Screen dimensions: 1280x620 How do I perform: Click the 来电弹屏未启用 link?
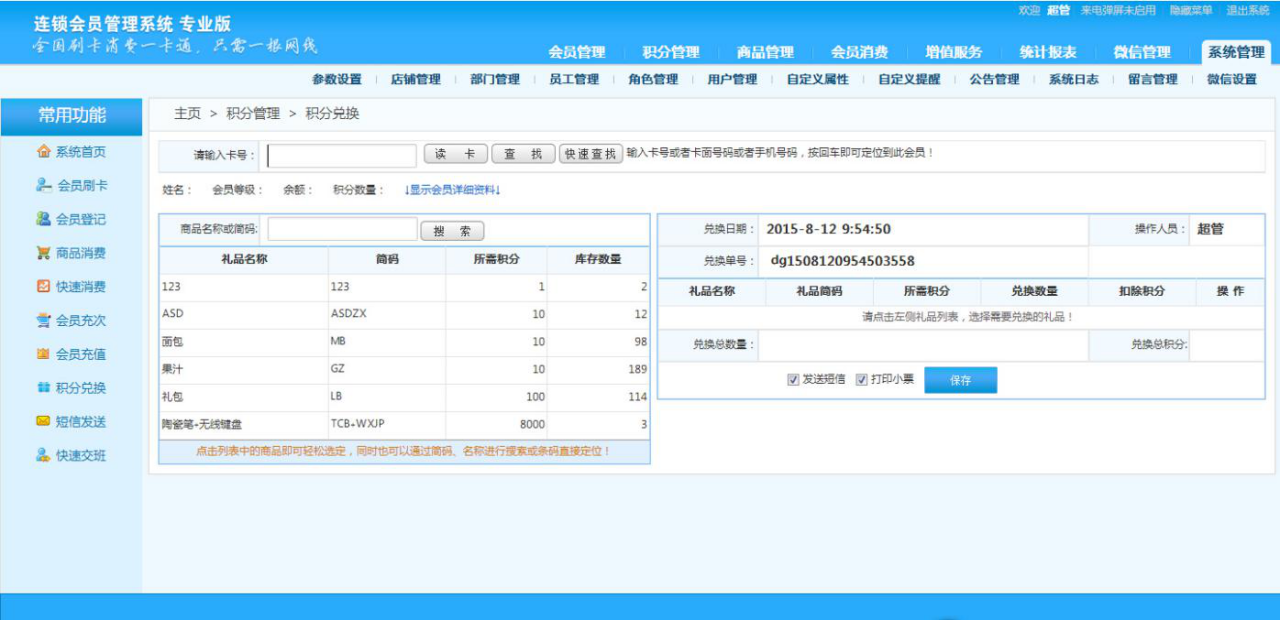pos(1118,10)
